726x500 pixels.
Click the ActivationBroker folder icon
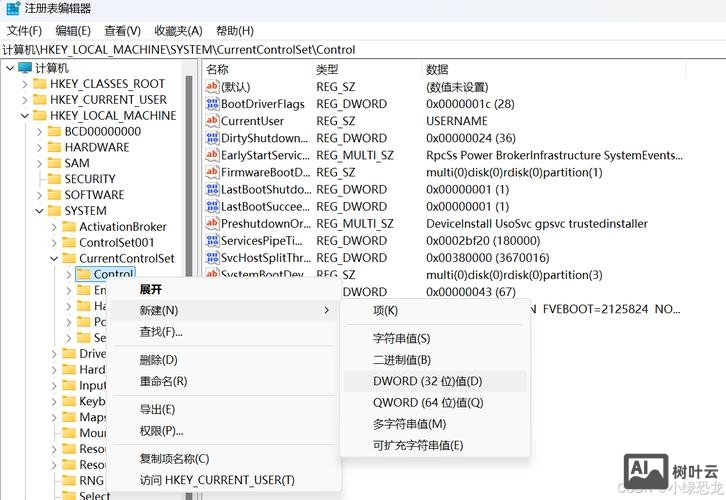click(69, 226)
